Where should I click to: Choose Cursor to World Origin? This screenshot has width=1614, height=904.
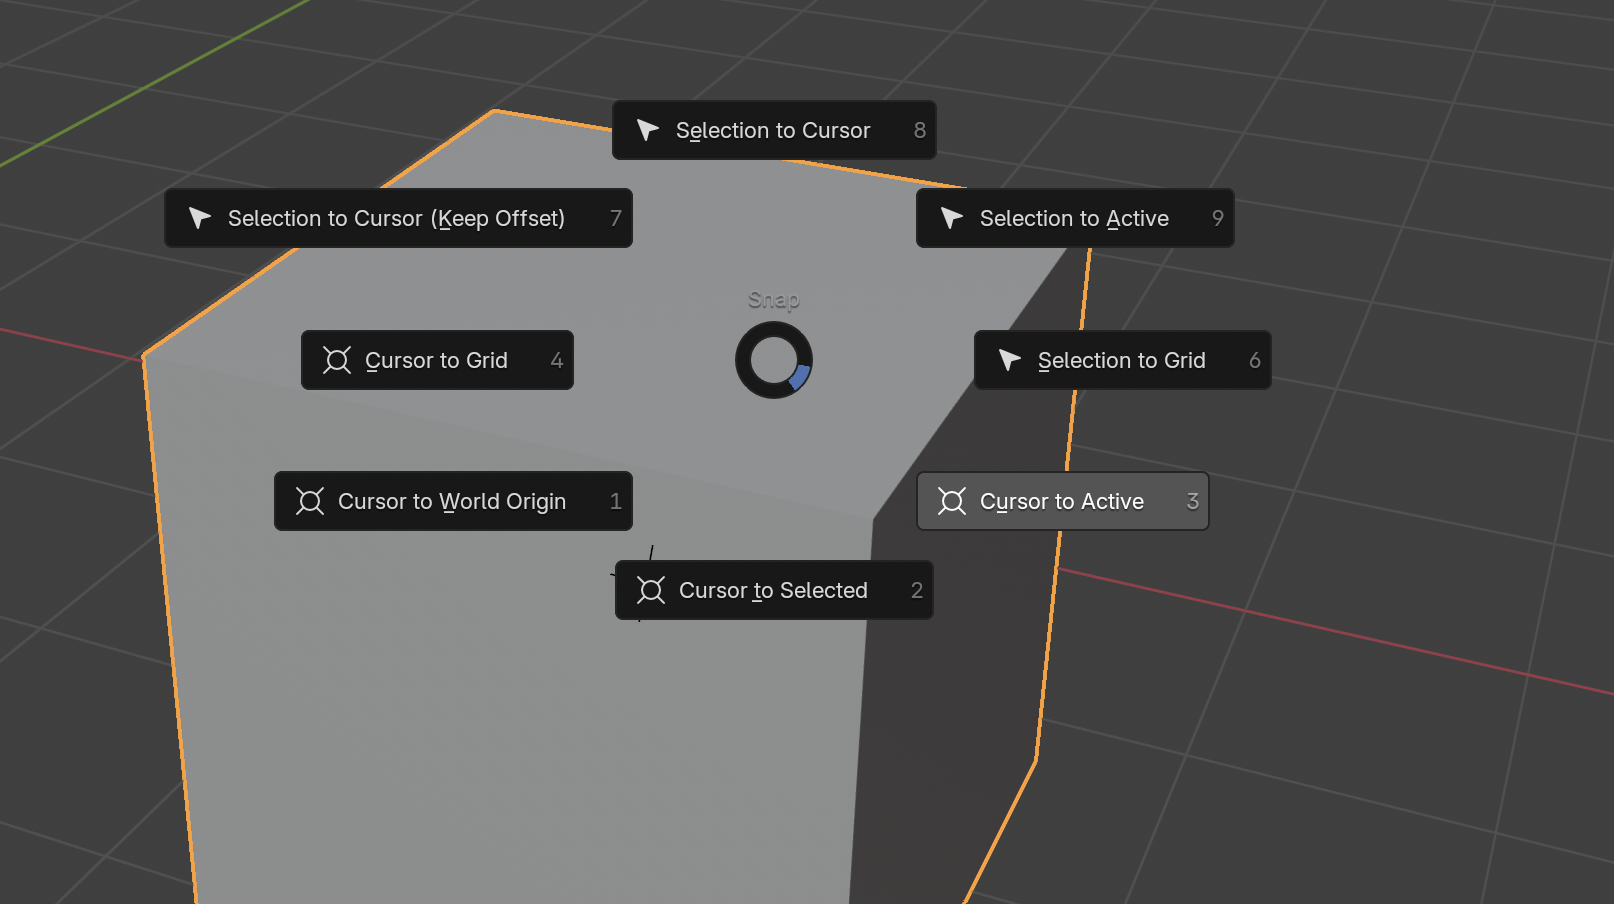click(x=453, y=501)
